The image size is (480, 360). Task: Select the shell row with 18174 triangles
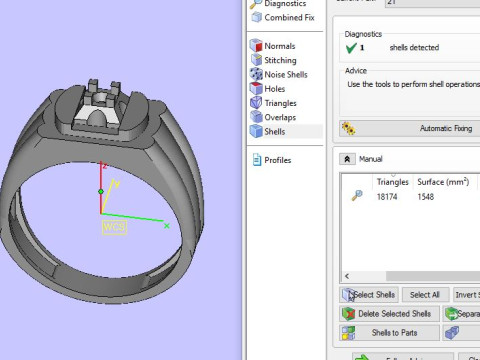[411, 197]
